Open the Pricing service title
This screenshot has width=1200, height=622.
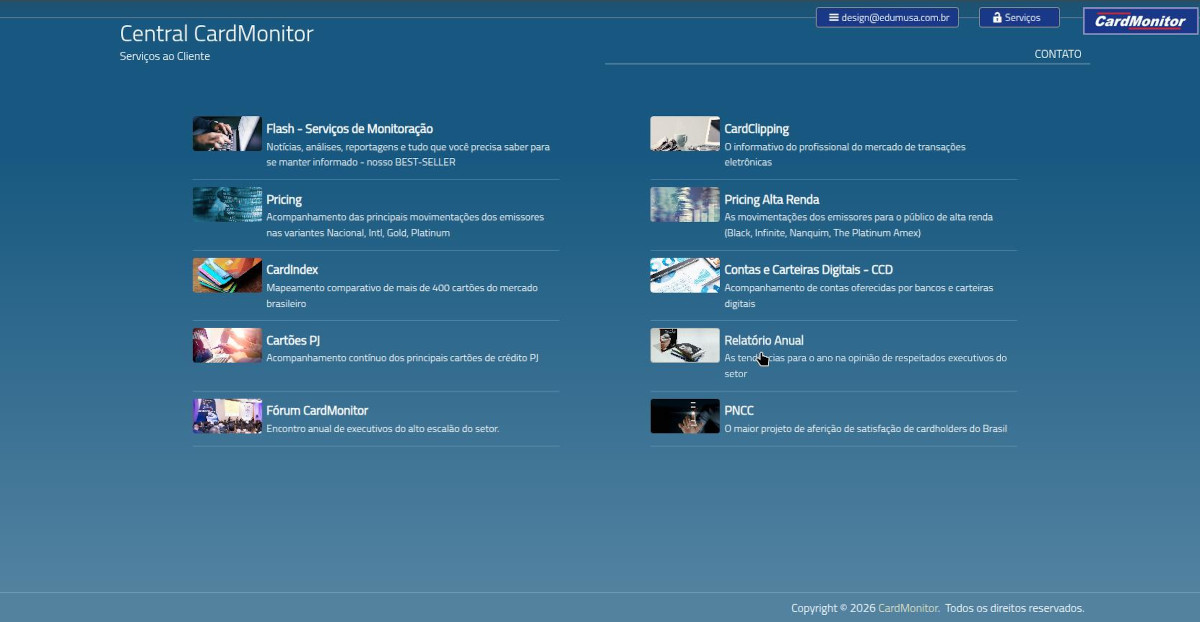[284, 200]
